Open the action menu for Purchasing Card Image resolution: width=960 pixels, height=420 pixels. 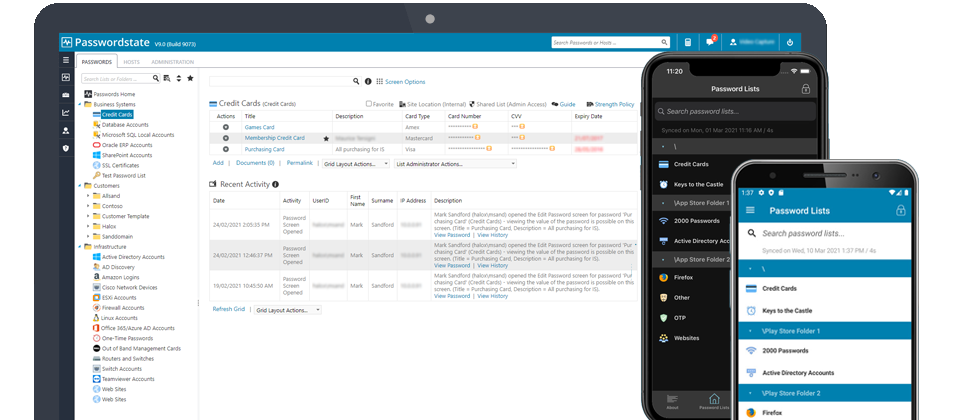(x=226, y=149)
